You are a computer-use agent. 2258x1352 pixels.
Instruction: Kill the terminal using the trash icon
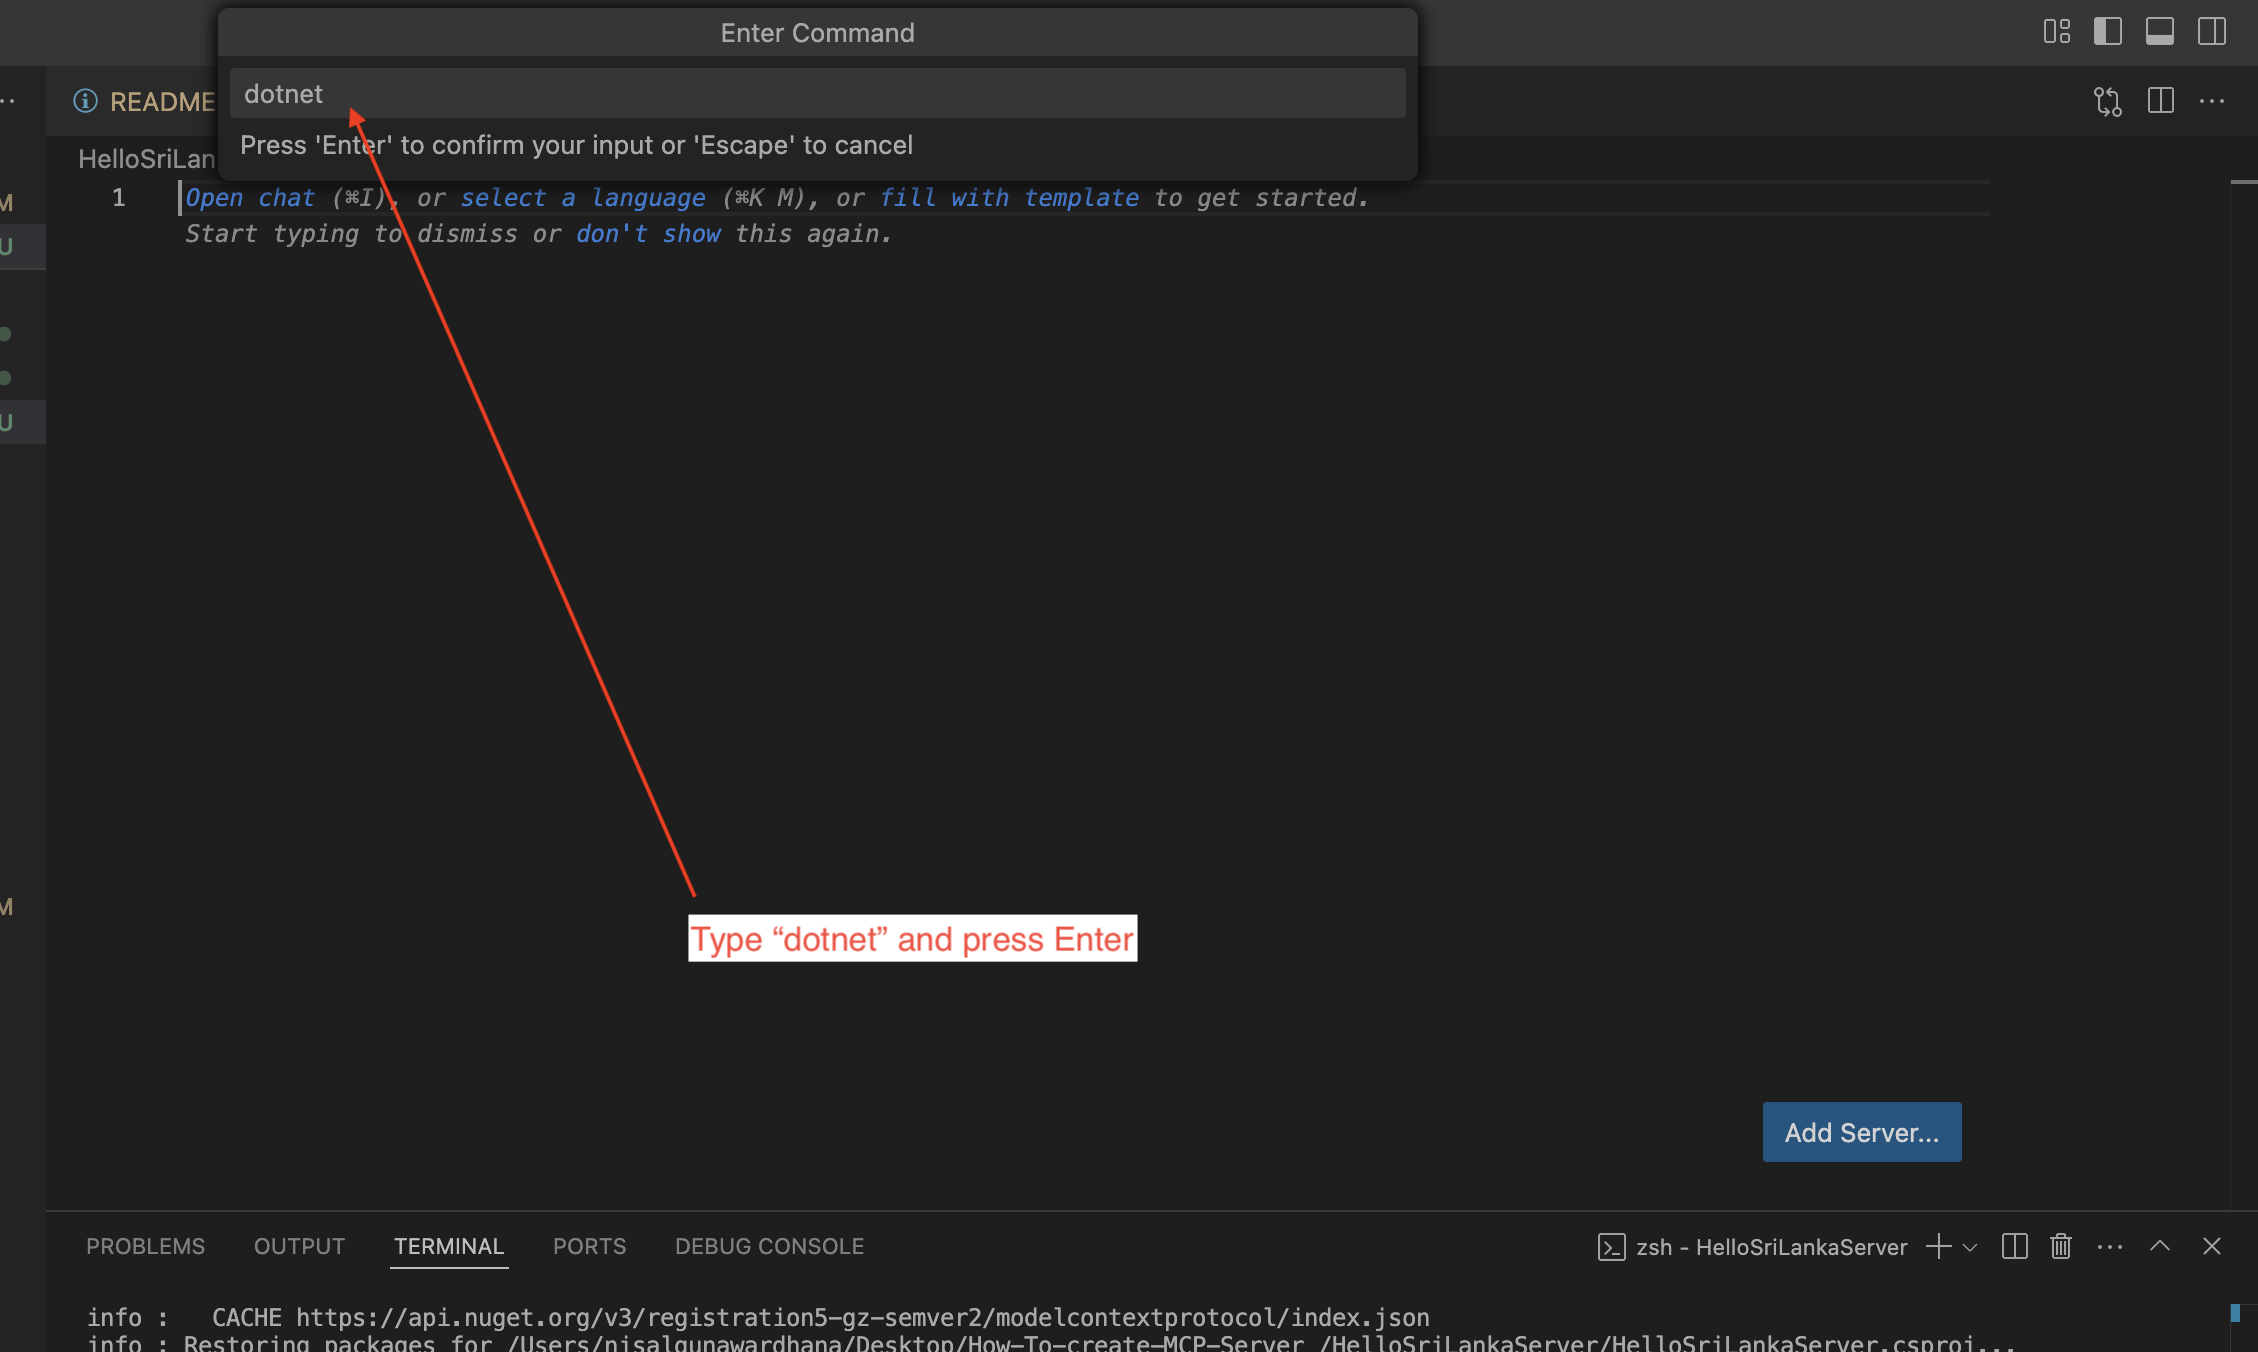(2060, 1246)
